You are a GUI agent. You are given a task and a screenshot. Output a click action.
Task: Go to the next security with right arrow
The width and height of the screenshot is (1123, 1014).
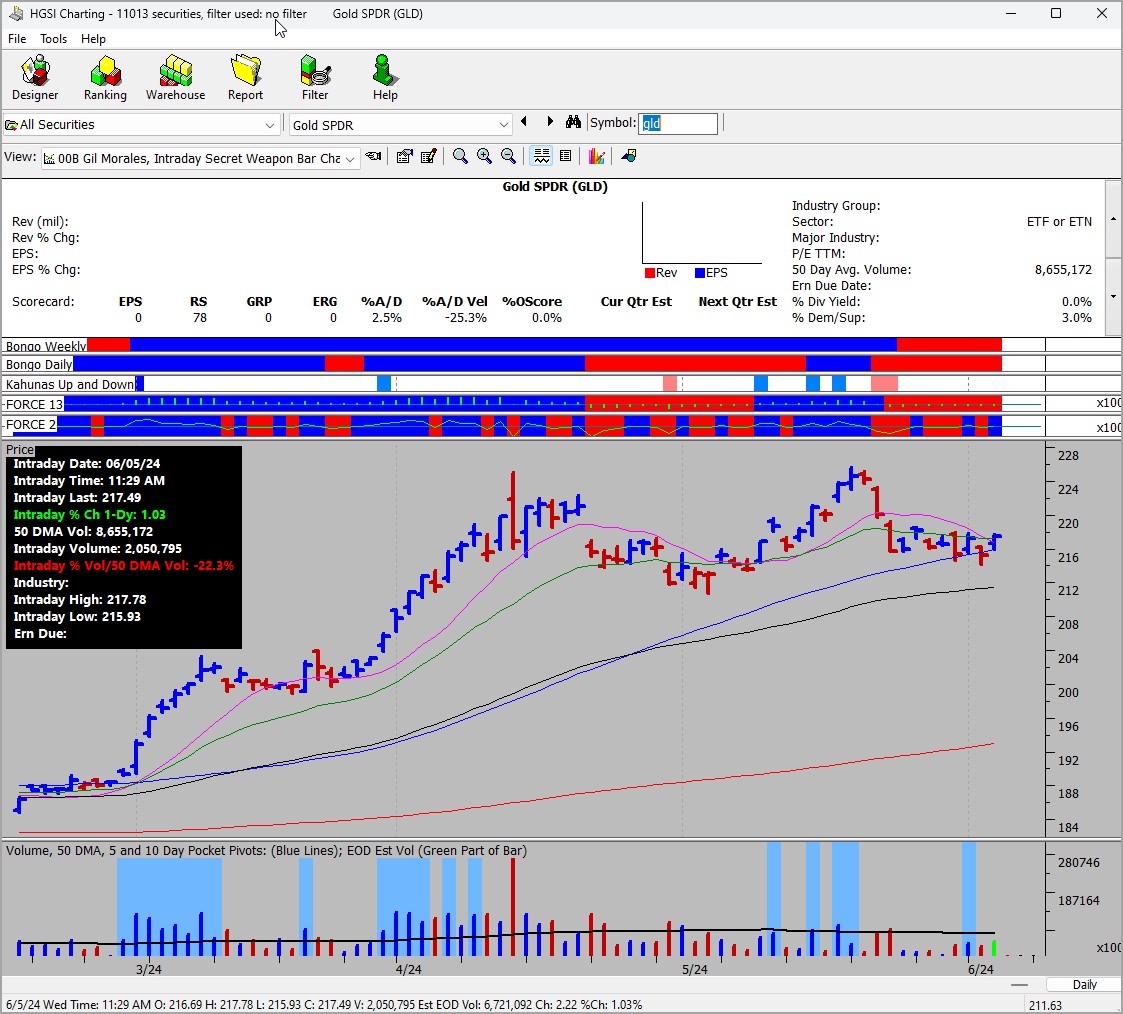550,122
